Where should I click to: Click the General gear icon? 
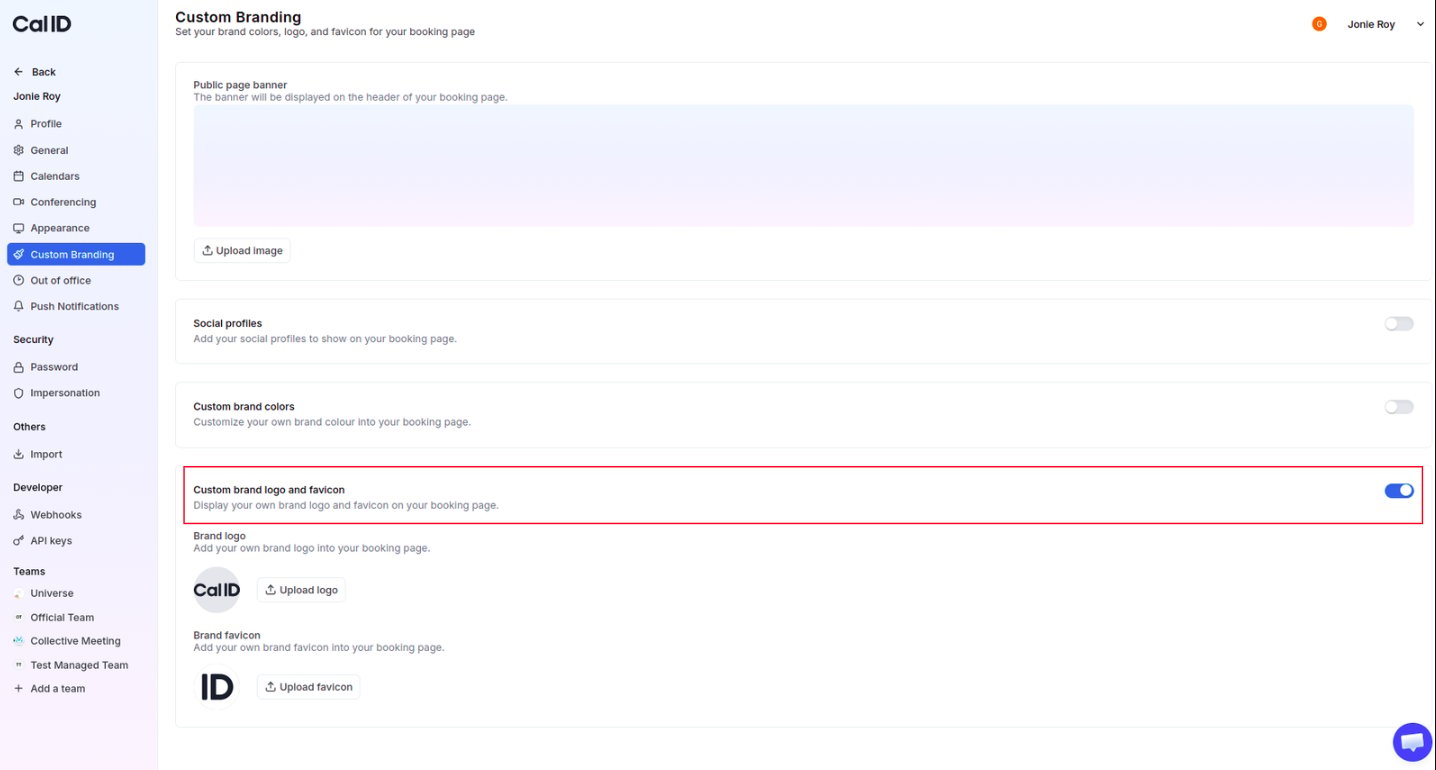point(18,150)
